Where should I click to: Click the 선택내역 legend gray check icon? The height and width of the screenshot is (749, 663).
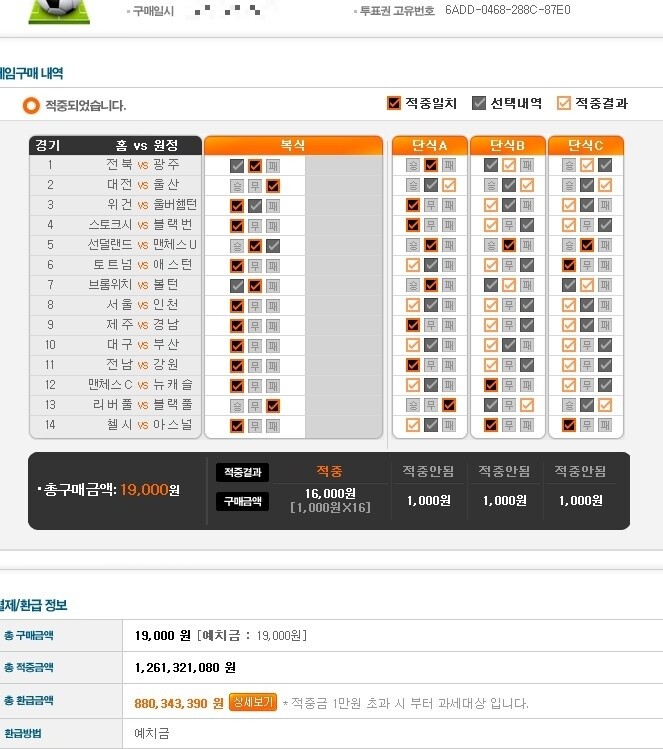pos(479,103)
